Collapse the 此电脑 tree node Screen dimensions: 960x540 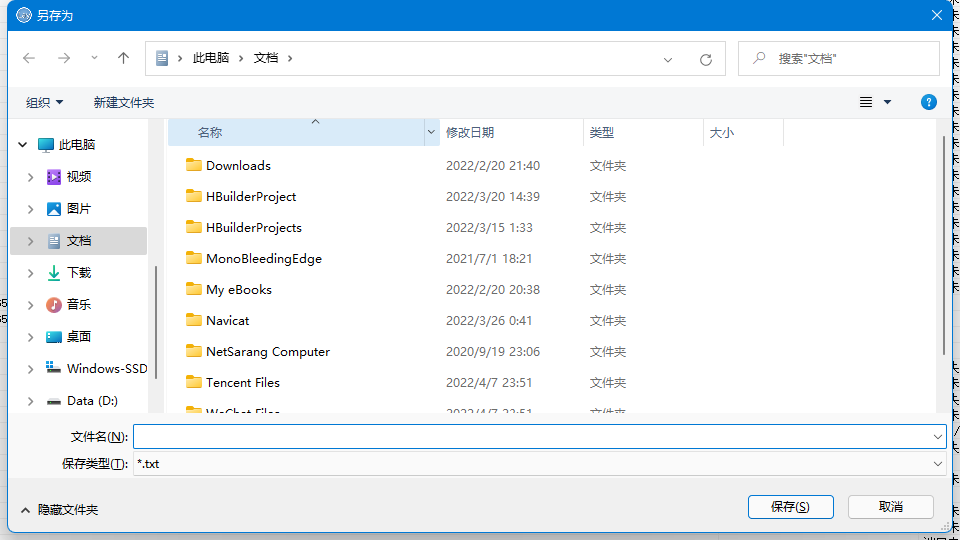pyautogui.click(x=23, y=144)
